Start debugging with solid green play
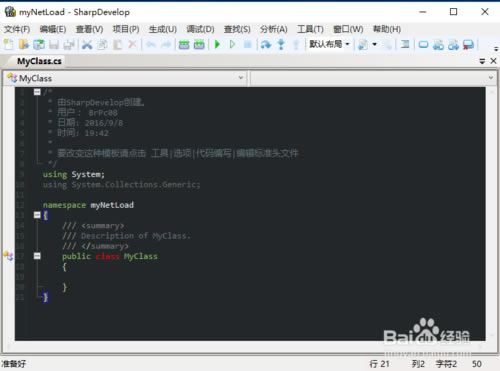This screenshot has height=371, width=500. click(217, 44)
